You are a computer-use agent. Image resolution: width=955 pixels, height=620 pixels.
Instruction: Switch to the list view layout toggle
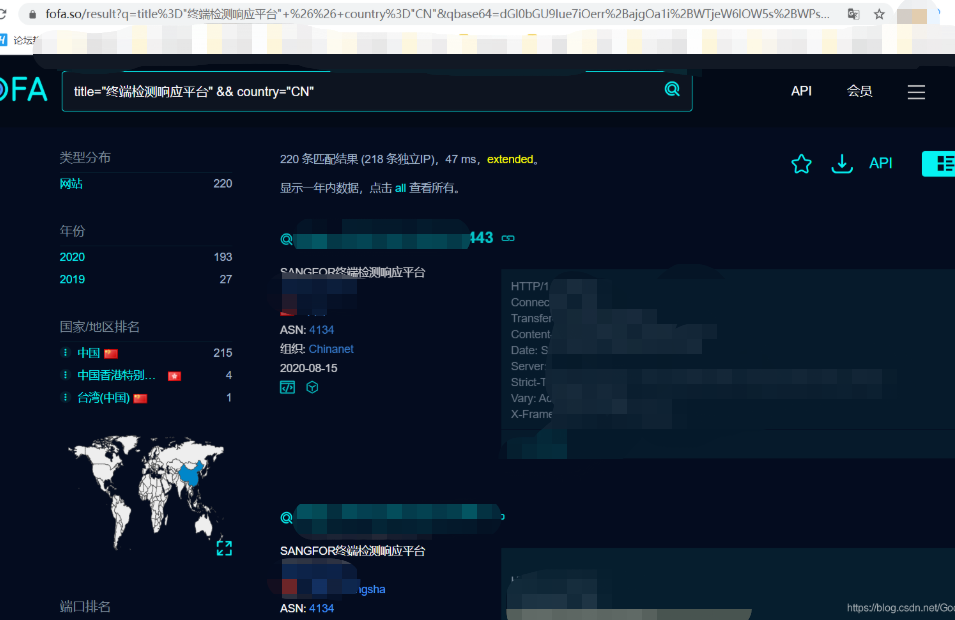point(939,163)
